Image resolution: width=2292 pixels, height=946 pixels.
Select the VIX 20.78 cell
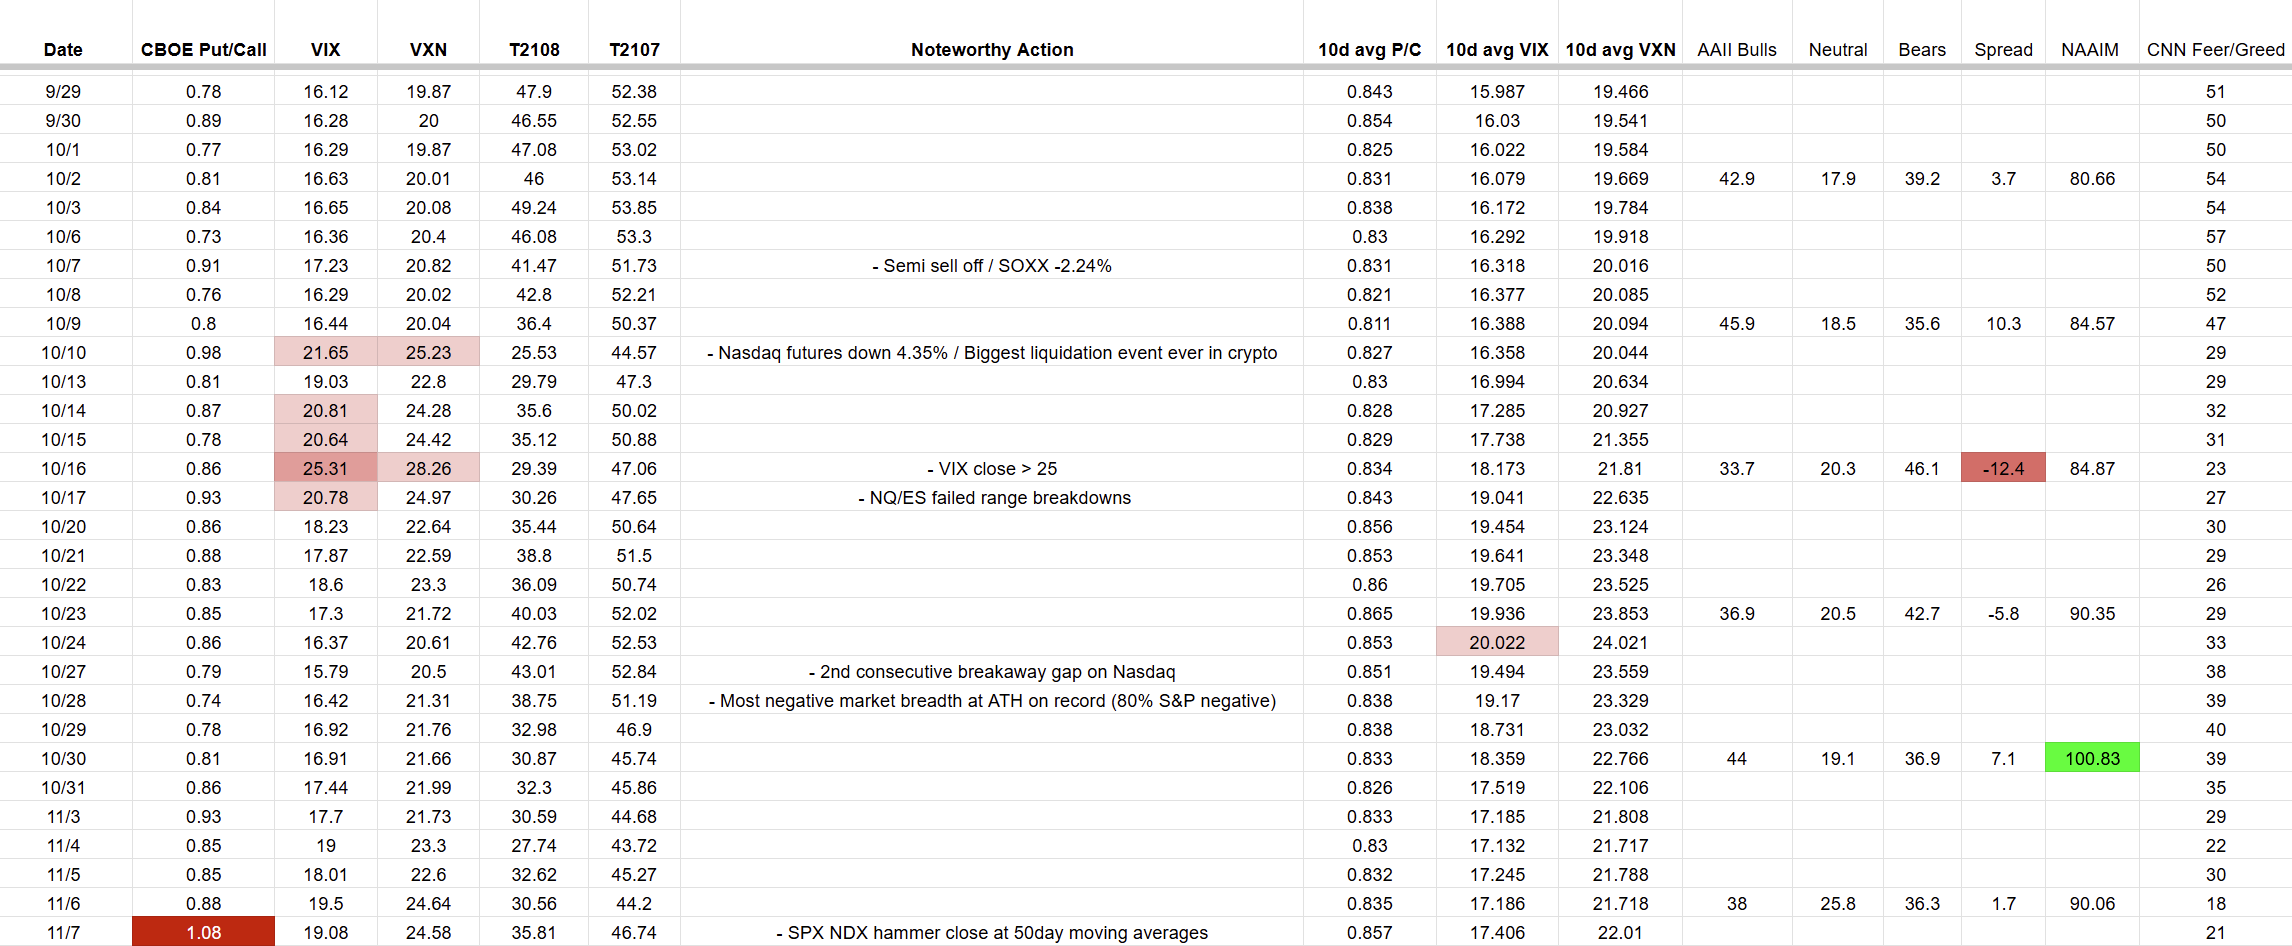(325, 497)
